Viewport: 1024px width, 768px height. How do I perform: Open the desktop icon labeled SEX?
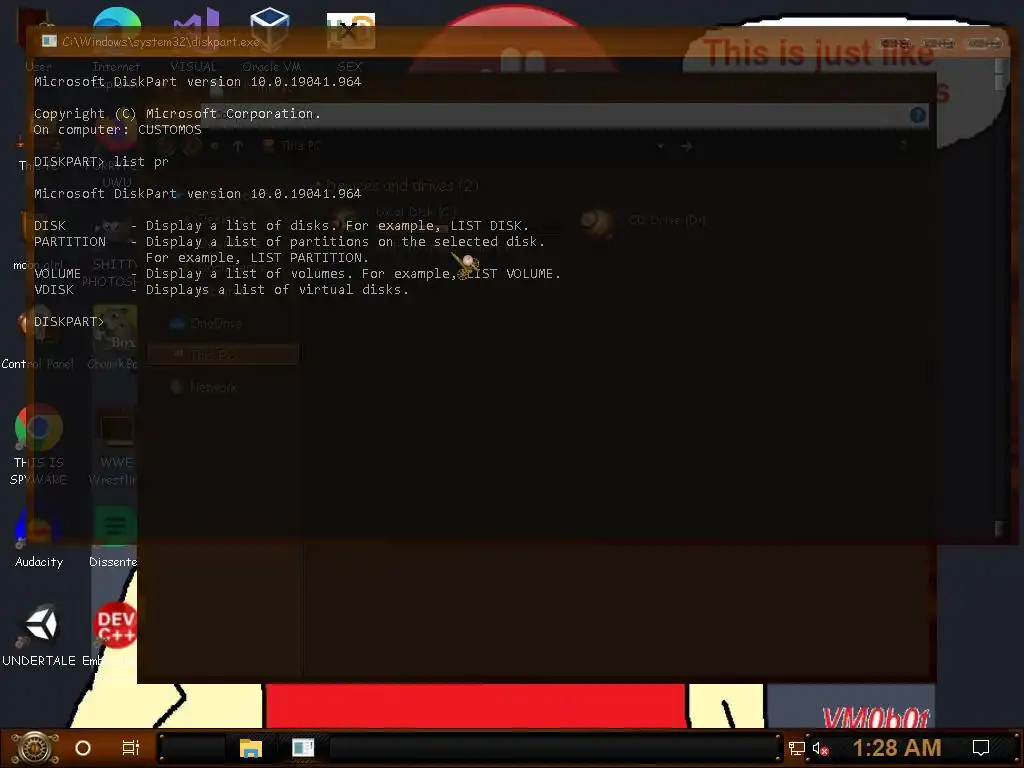point(350,40)
